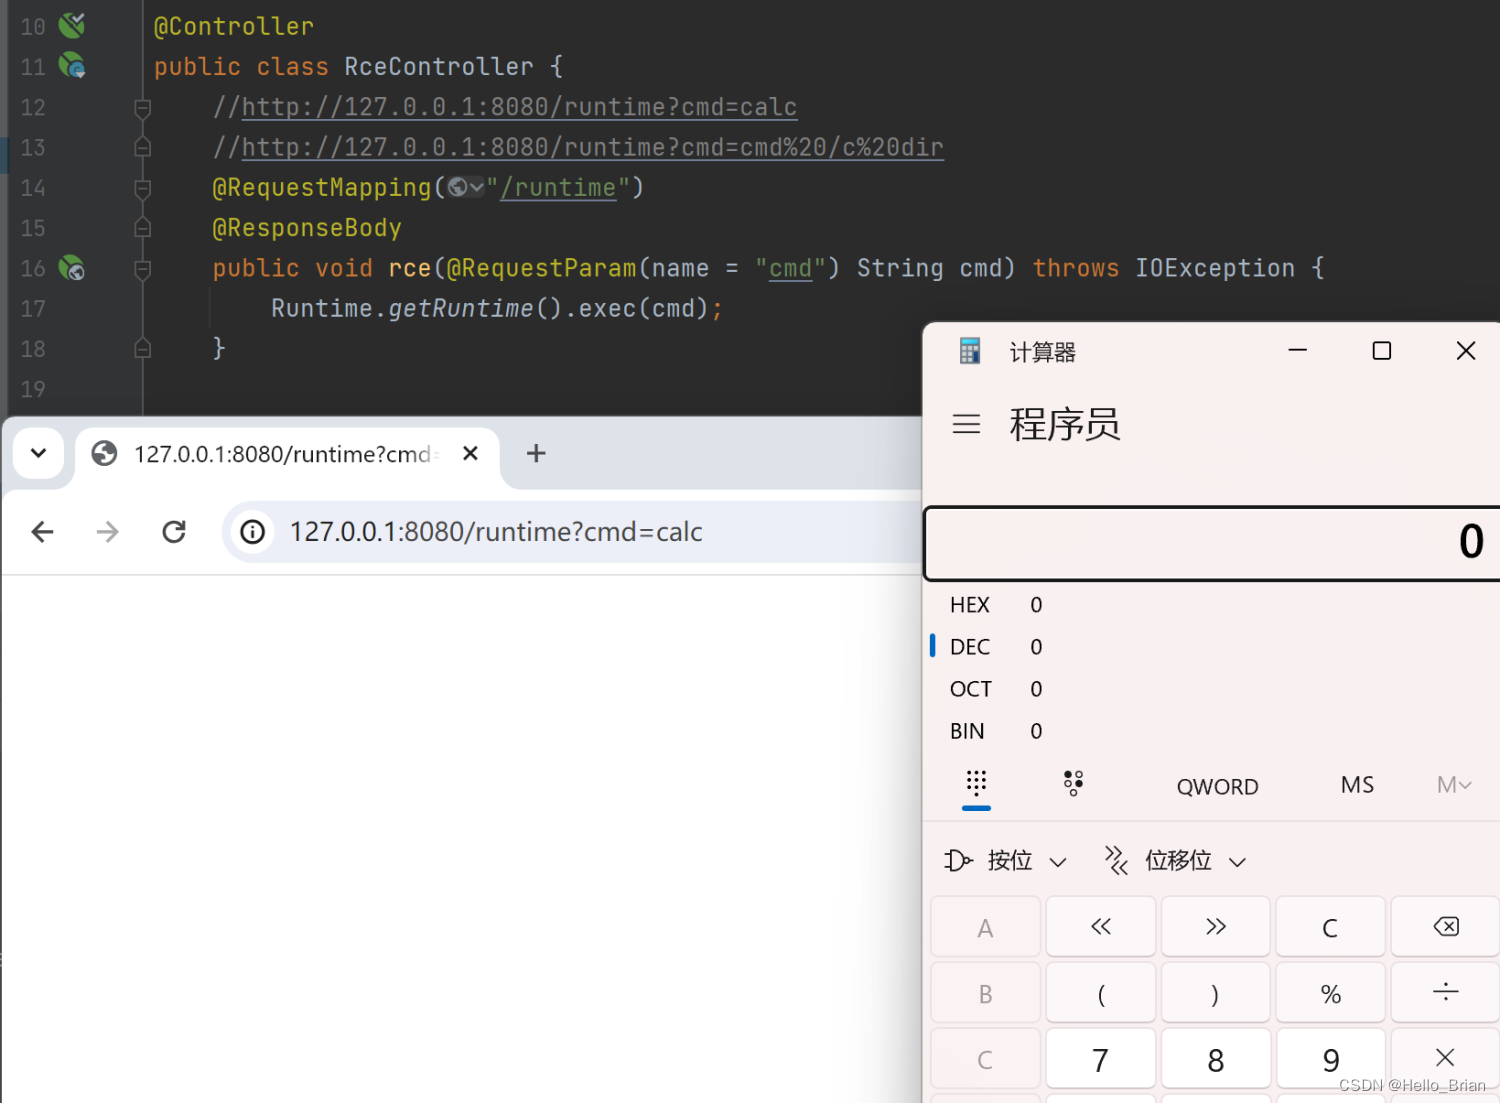Close the 127.0.0.1:8080 browser tab
Image resolution: width=1500 pixels, height=1103 pixels.
[471, 454]
